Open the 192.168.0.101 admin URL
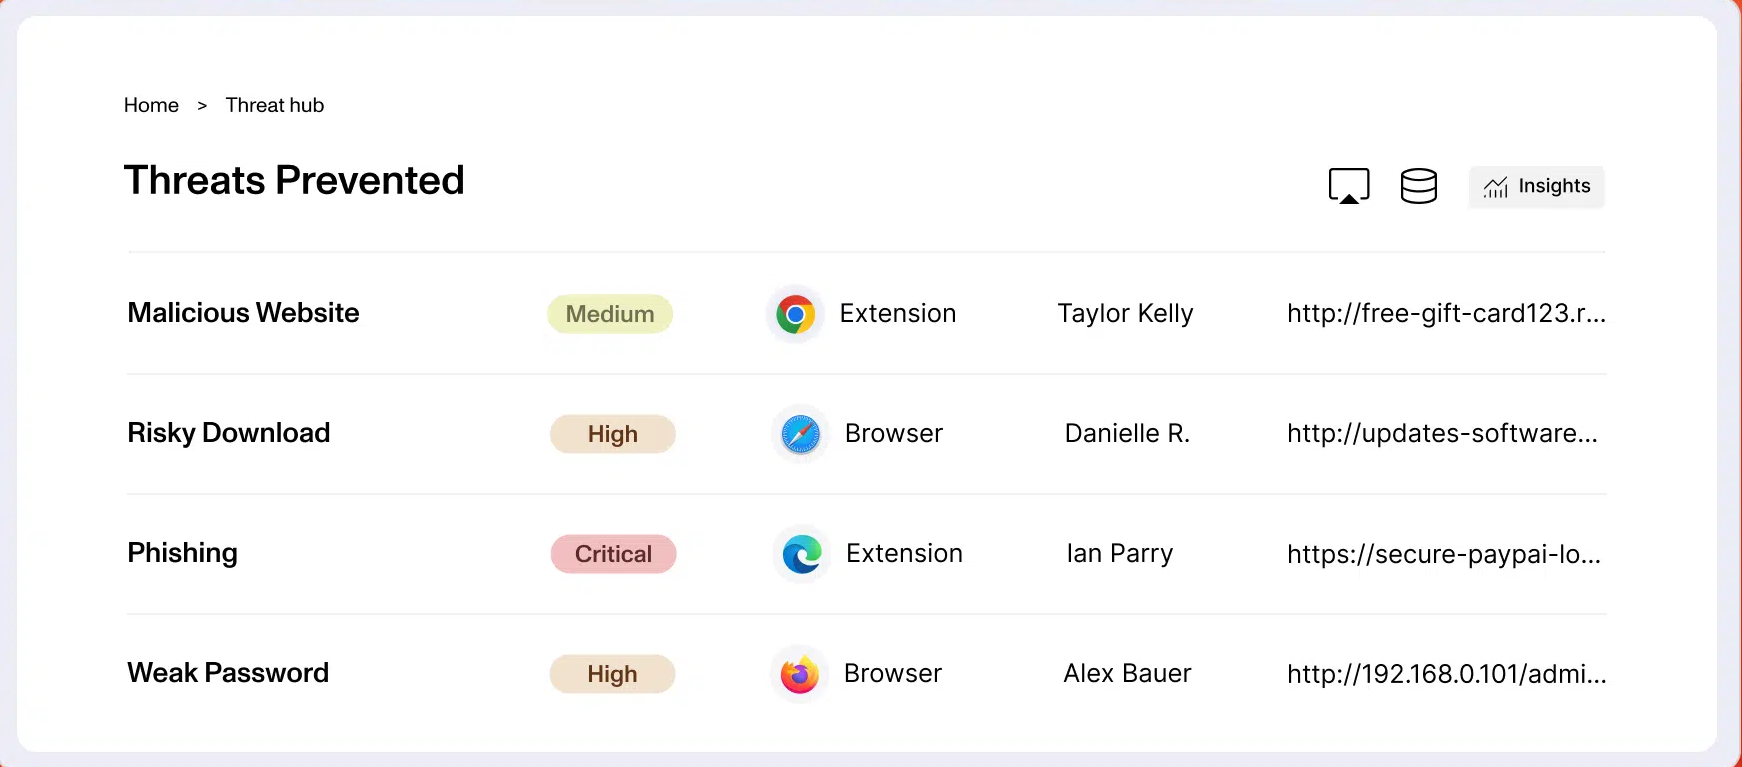1742x767 pixels. click(1446, 674)
